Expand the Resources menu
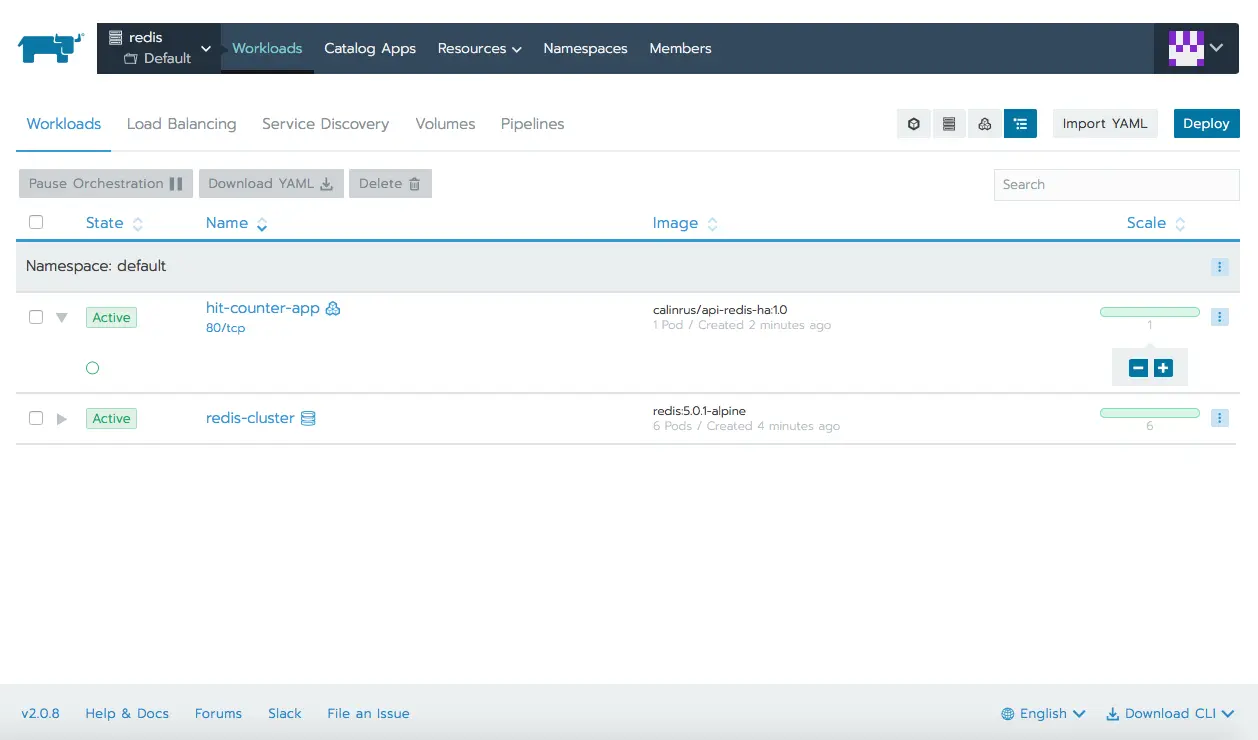 pos(480,48)
